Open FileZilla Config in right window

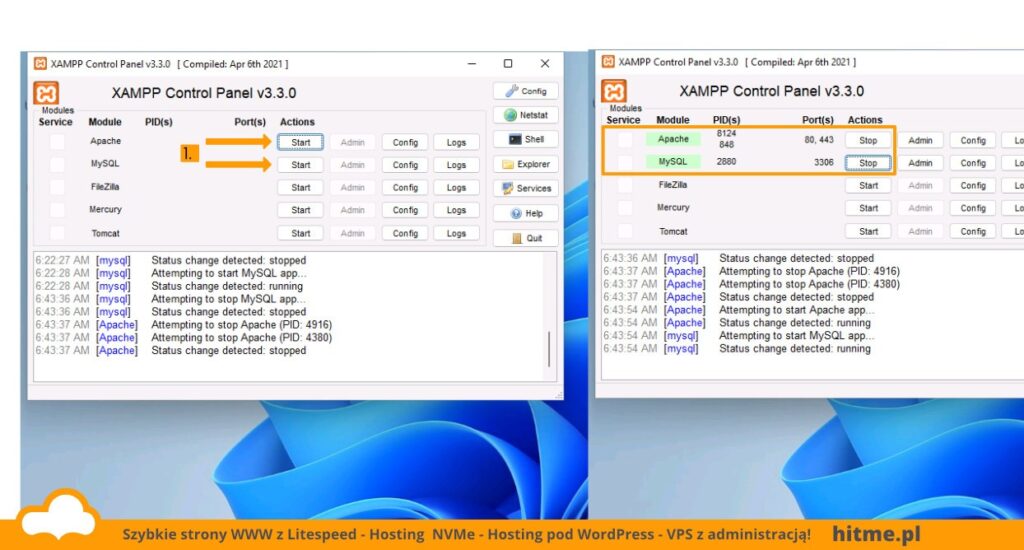coord(972,186)
